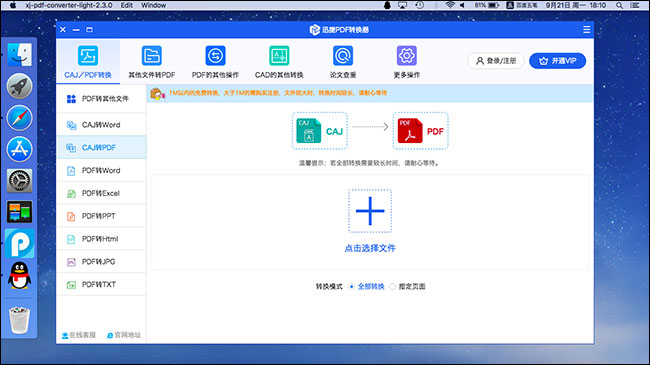Select PDF转JPG in sidebar

[x=101, y=262]
